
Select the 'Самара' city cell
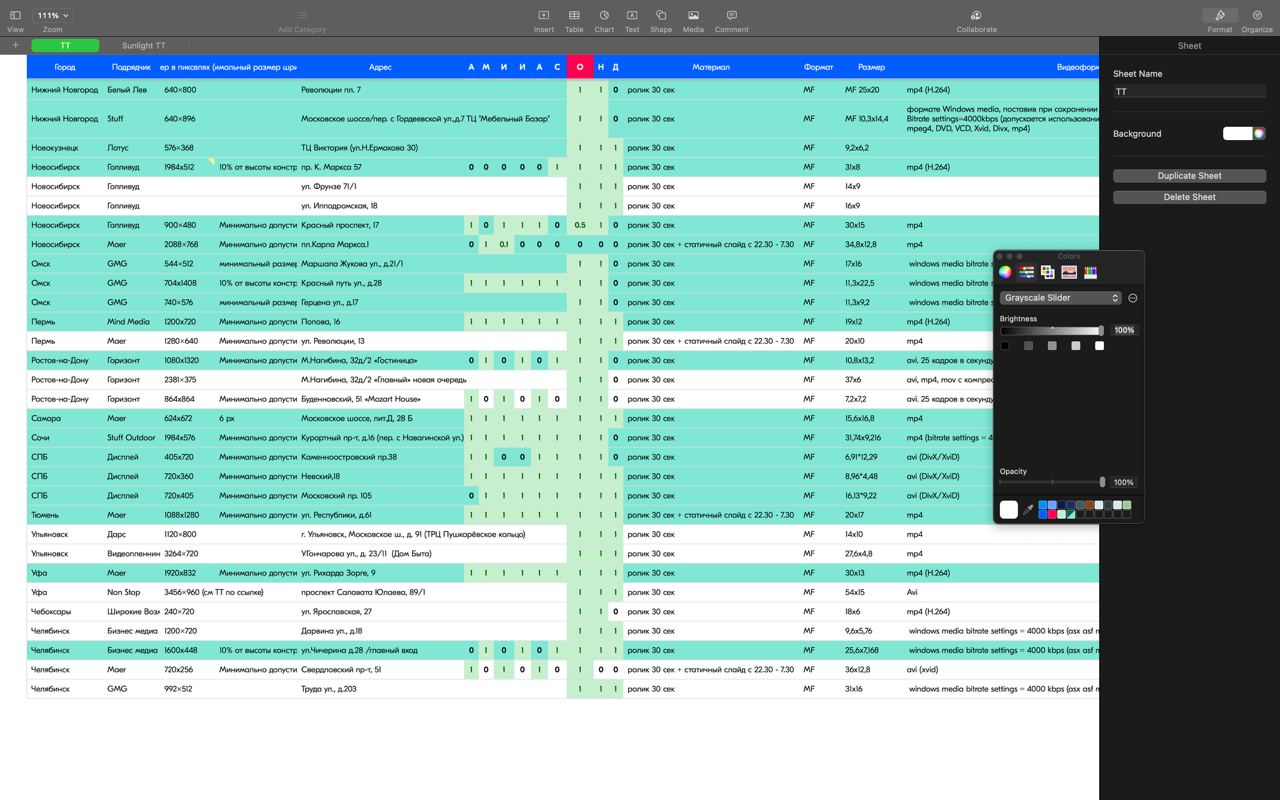65,418
